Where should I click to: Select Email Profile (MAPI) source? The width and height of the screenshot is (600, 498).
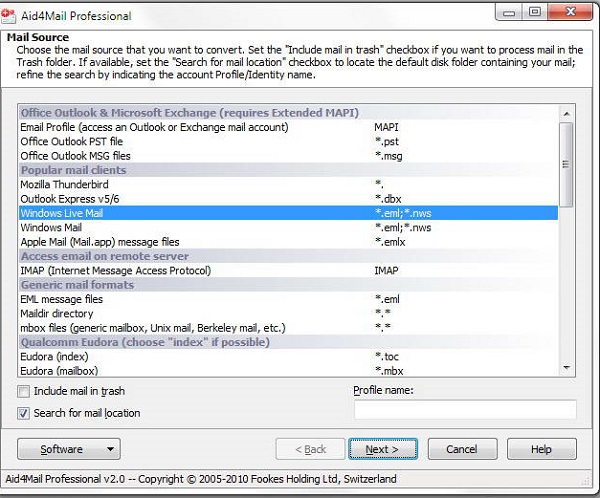click(x=289, y=127)
